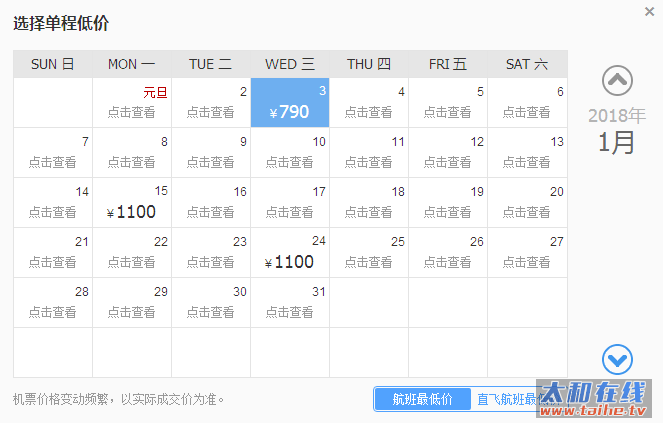Check price for January 14
This screenshot has height=423, width=663.
[x=53, y=203]
